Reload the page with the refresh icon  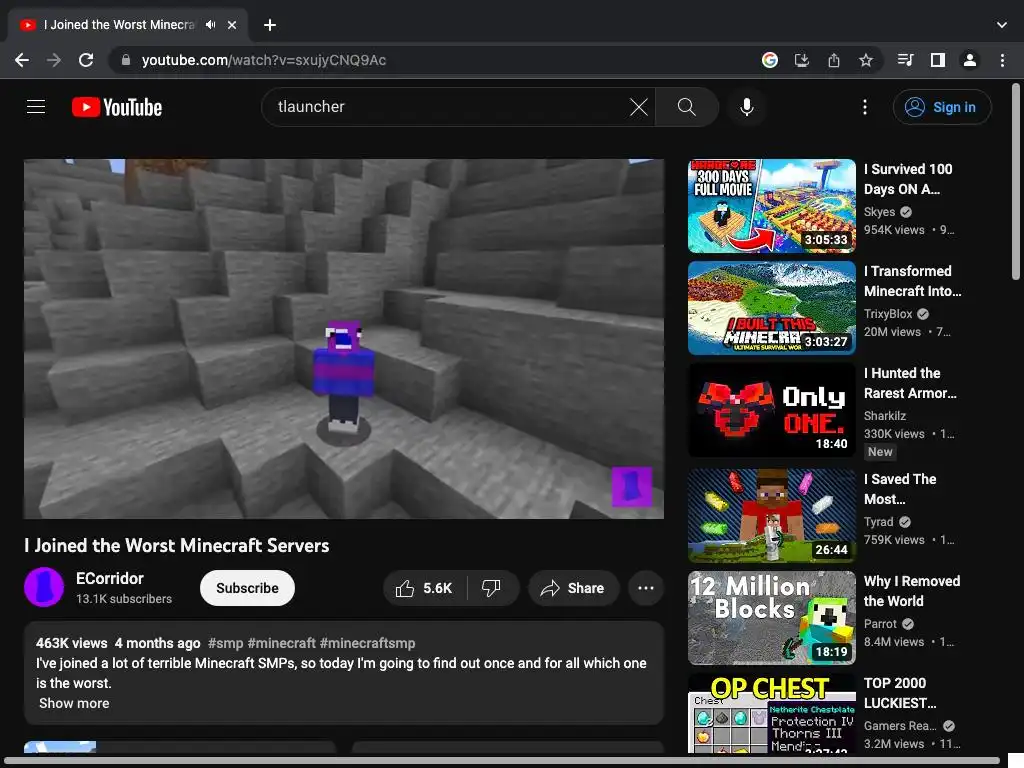click(86, 60)
